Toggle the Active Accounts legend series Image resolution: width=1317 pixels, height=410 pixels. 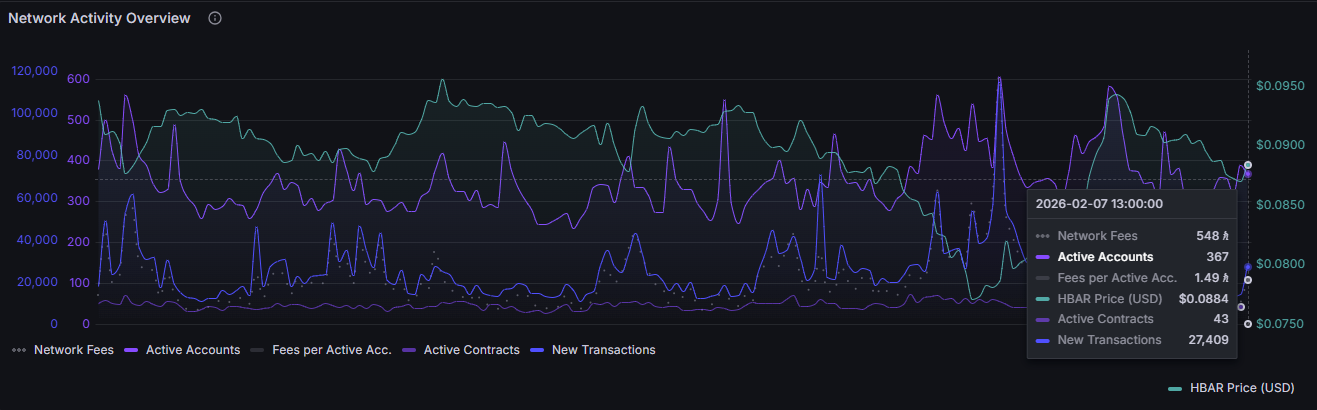pos(181,350)
